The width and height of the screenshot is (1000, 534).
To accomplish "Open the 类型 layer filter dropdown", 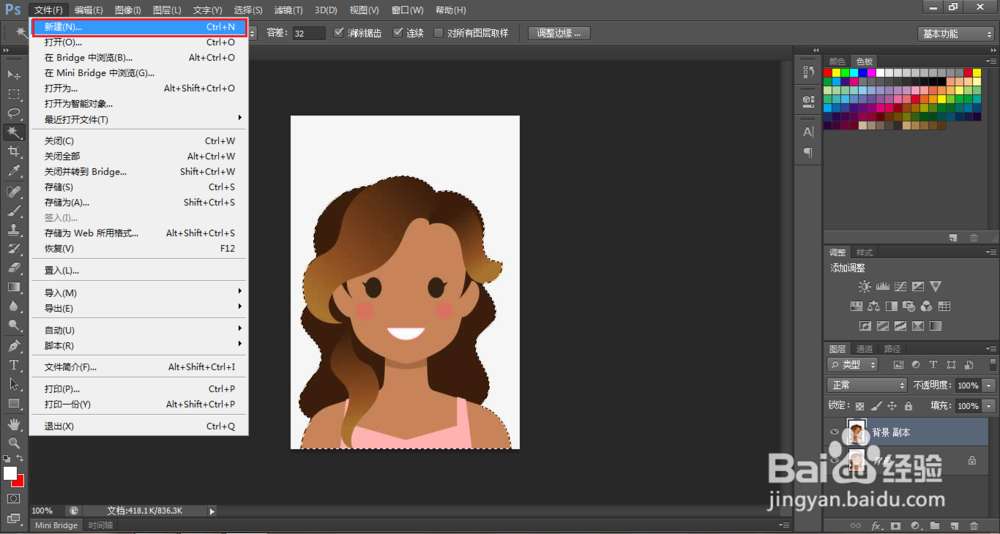I will tap(853, 365).
